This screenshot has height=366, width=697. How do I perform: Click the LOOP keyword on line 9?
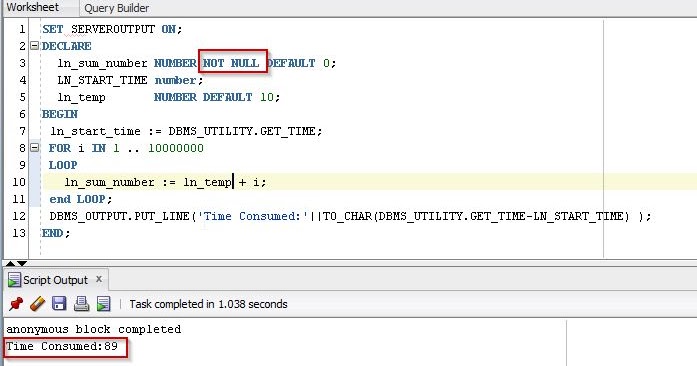click(x=63, y=165)
